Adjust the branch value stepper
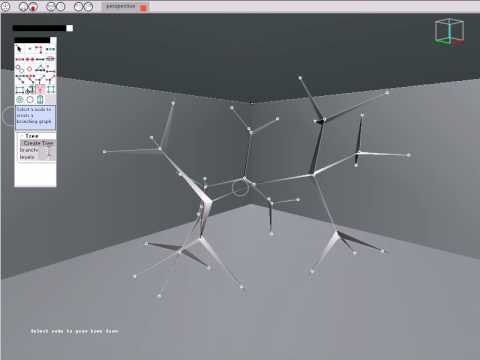This screenshot has width=480, height=360. tap(50, 150)
